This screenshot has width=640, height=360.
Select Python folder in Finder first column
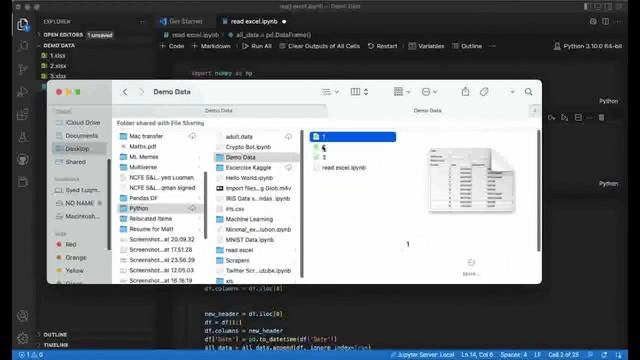coord(159,208)
